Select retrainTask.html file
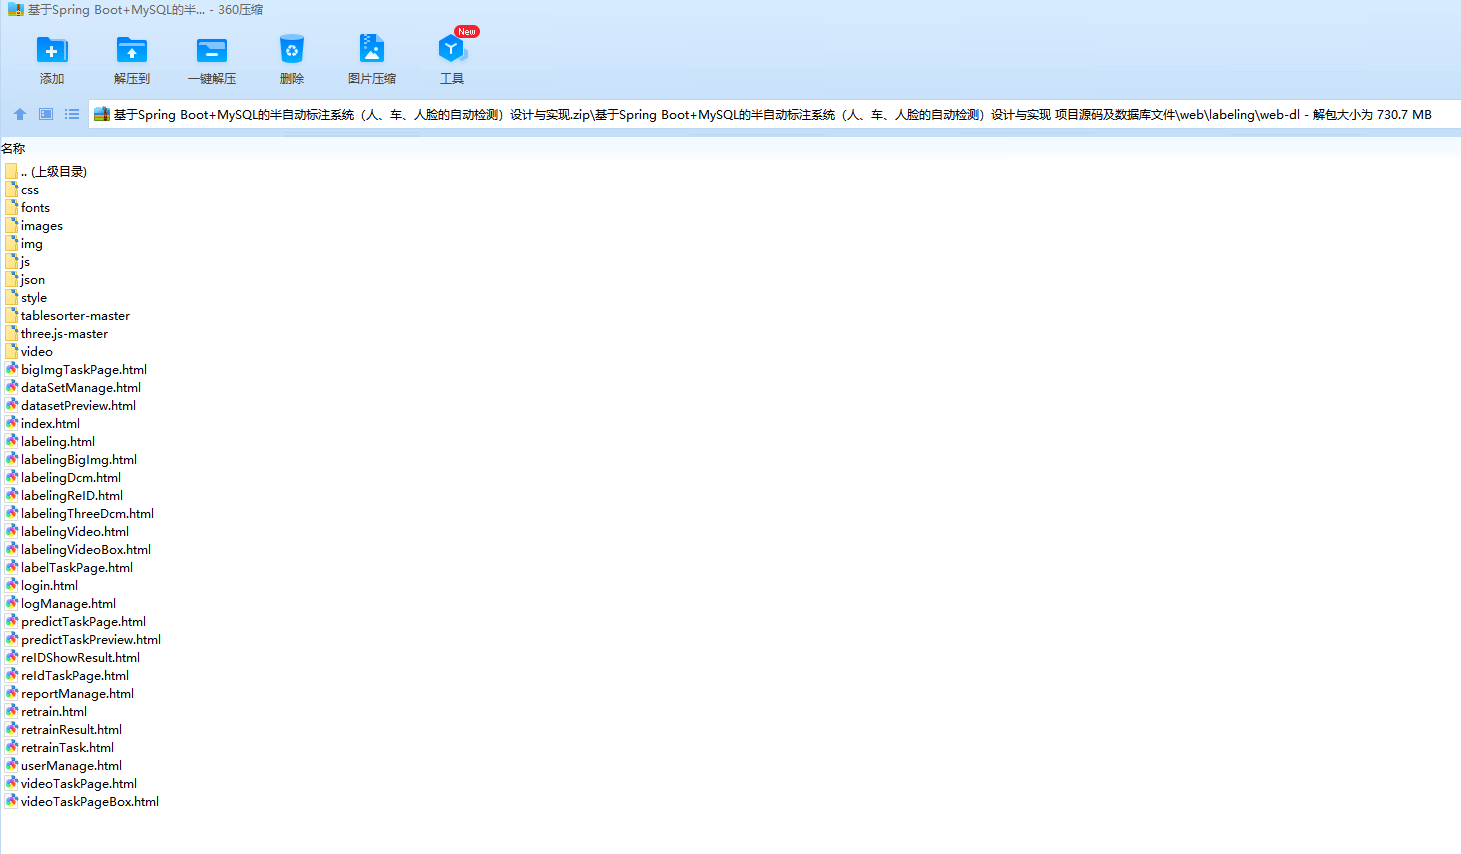Viewport: 1461px width, 854px height. click(x=59, y=747)
